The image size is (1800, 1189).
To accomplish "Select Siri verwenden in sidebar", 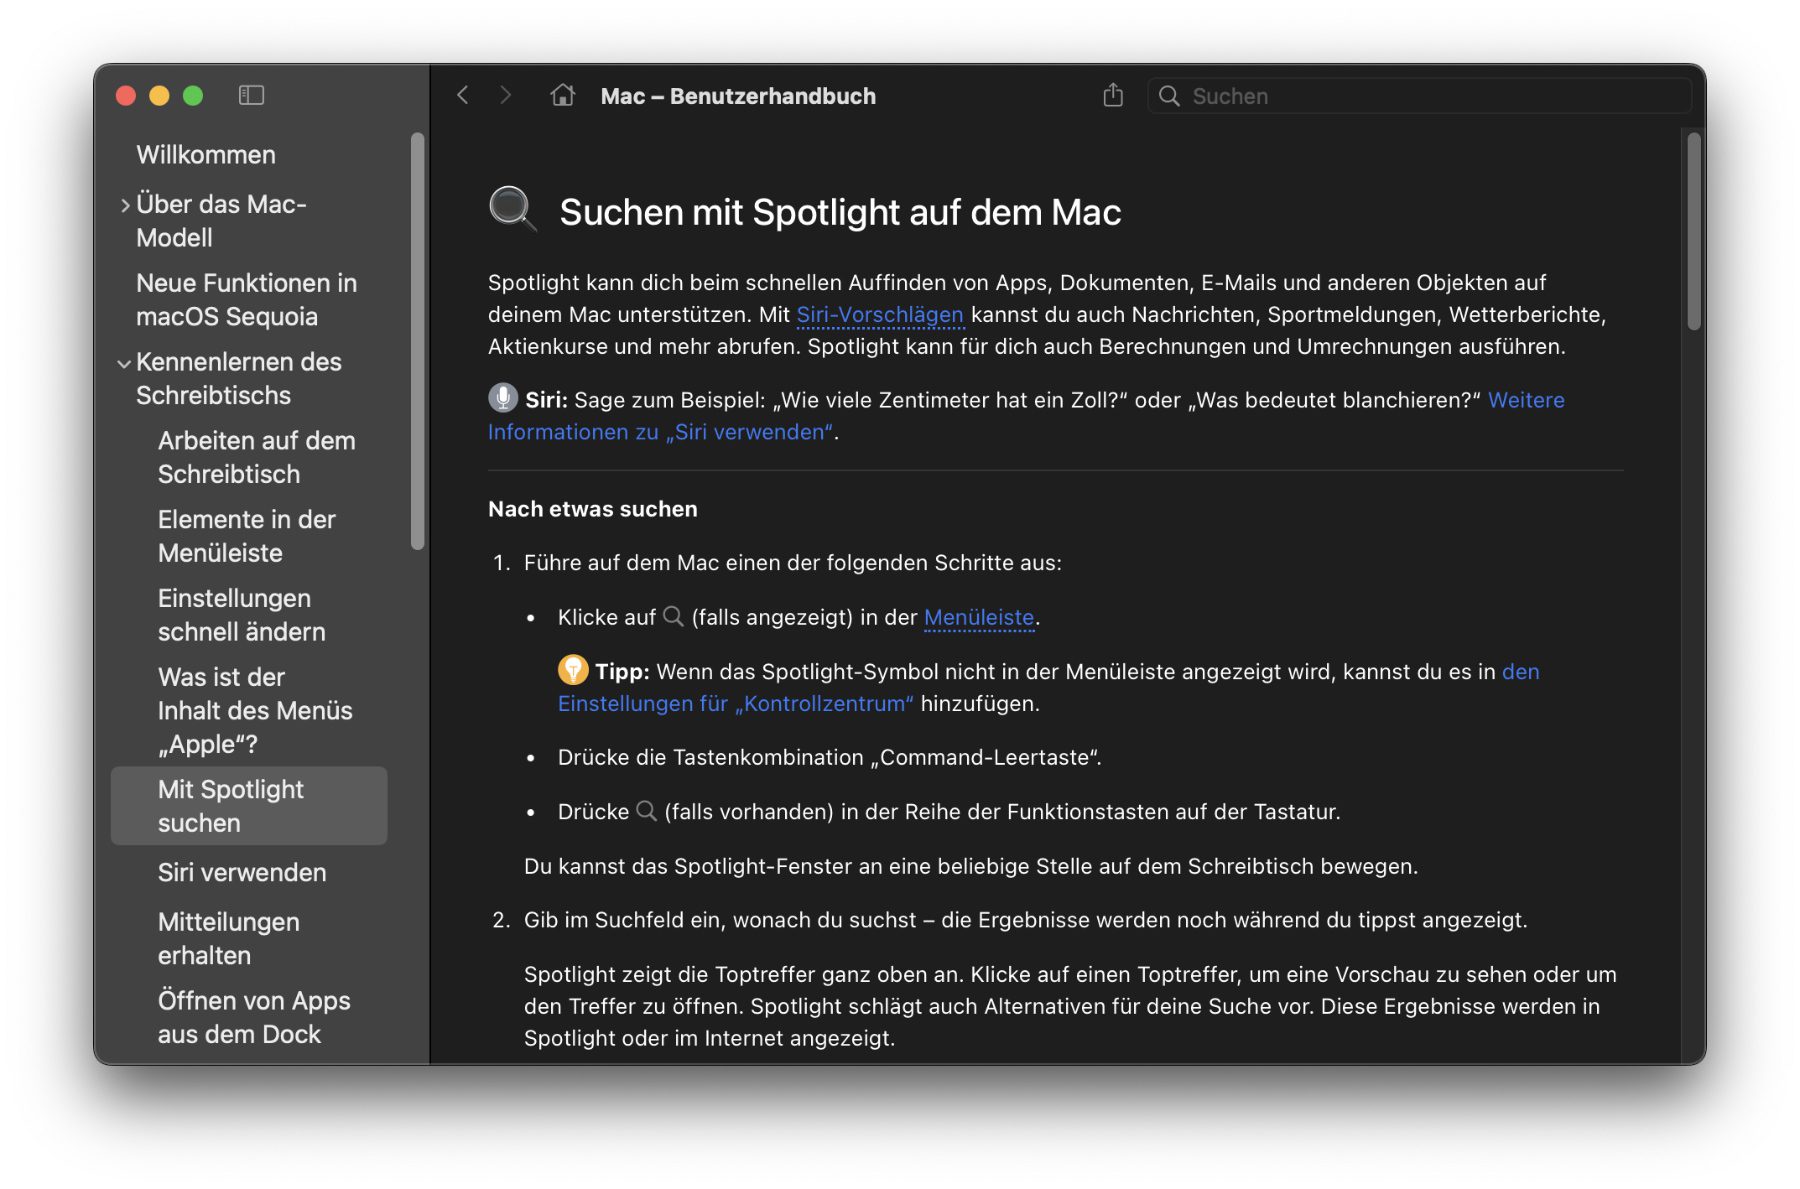I will [242, 873].
